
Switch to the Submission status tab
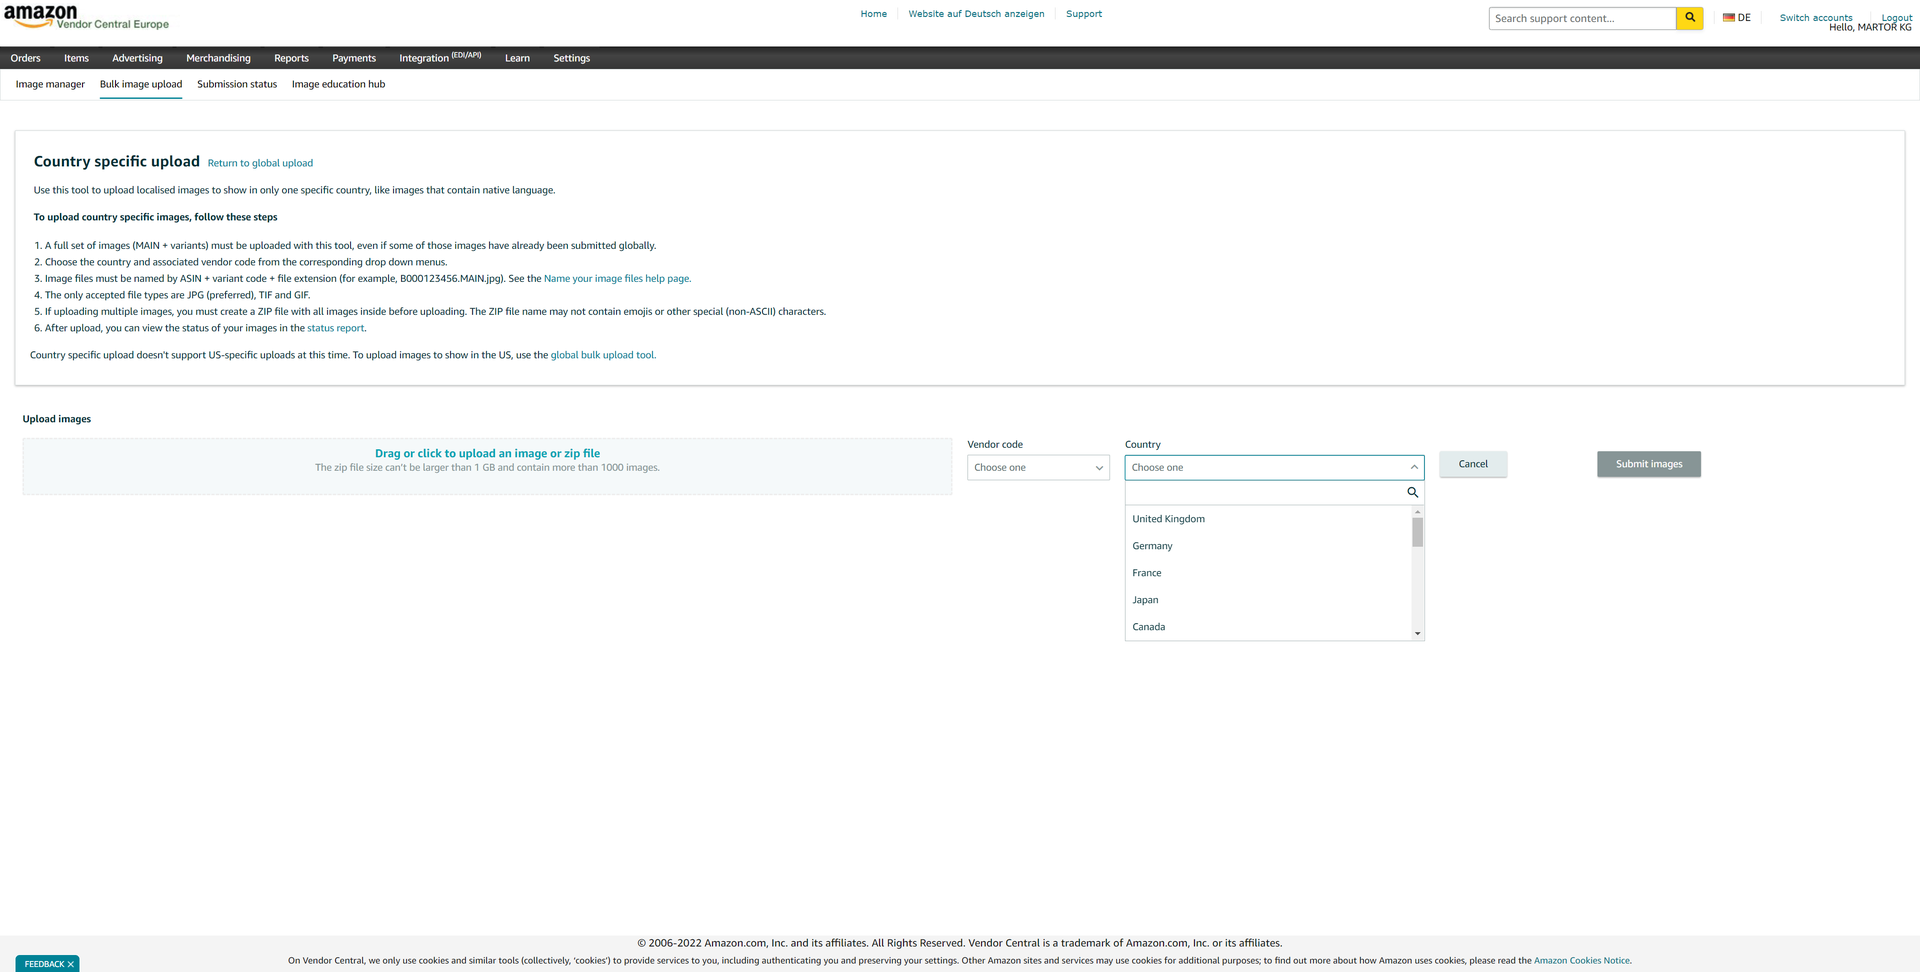(237, 84)
